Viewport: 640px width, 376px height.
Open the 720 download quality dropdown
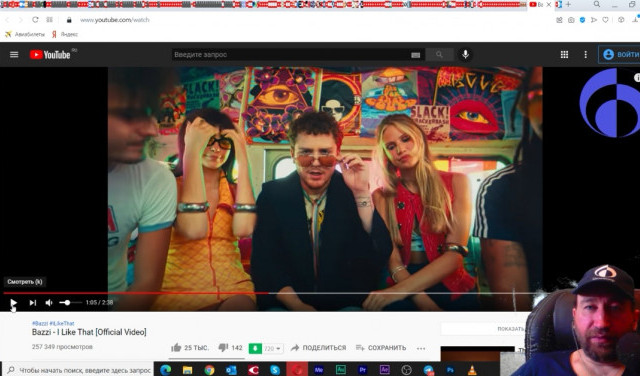tap(272, 348)
